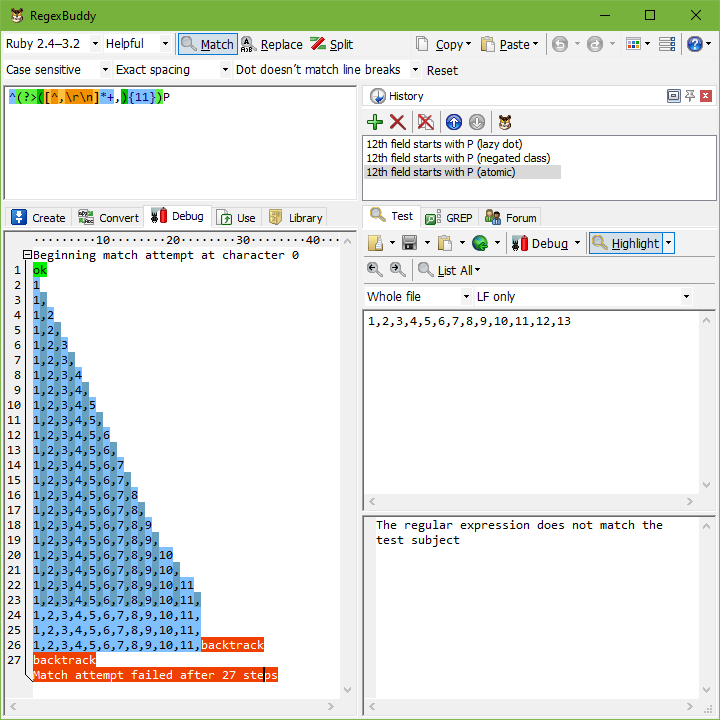Close the History panel
This screenshot has width=720, height=720.
point(706,96)
